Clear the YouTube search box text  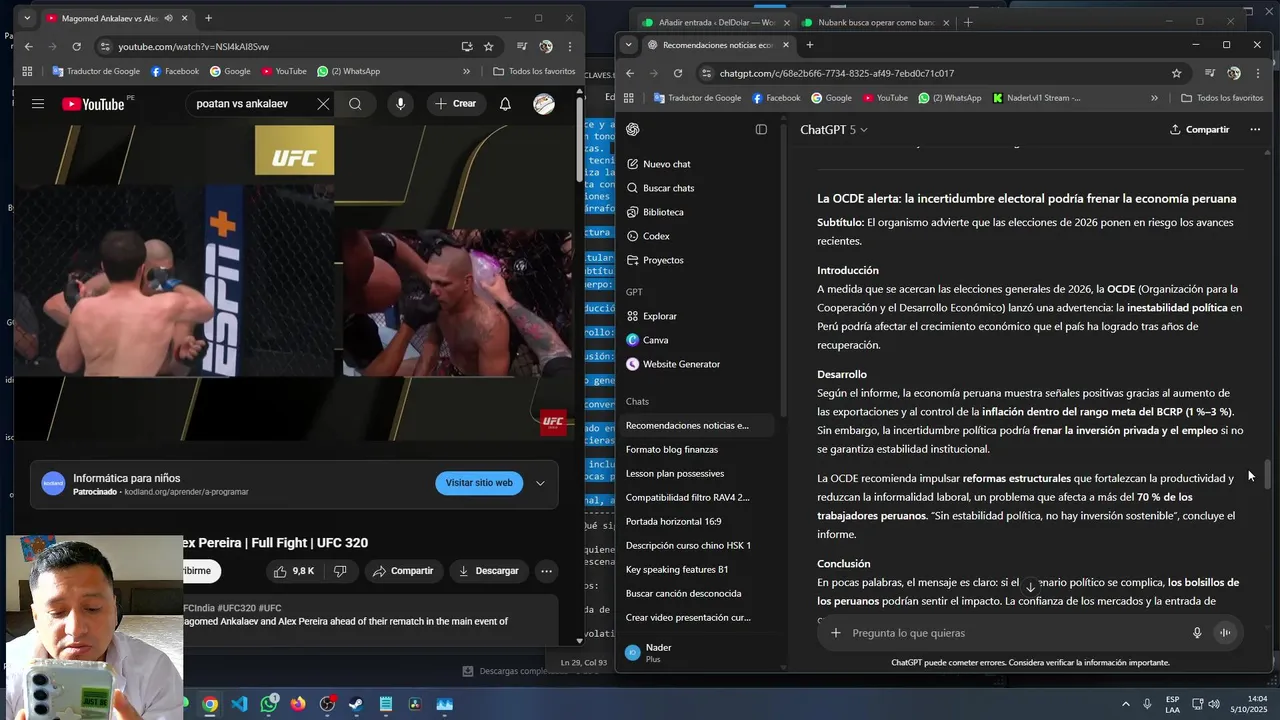tap(323, 104)
